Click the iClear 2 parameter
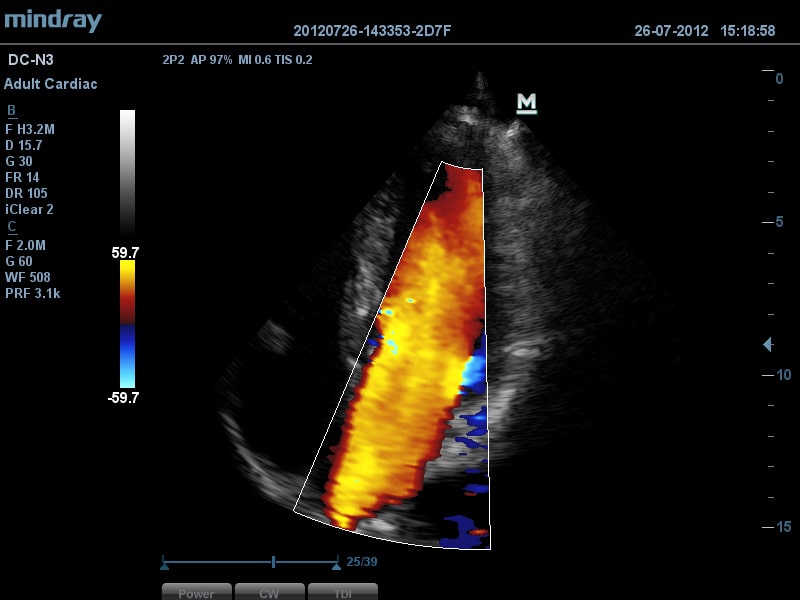 pos(29,209)
